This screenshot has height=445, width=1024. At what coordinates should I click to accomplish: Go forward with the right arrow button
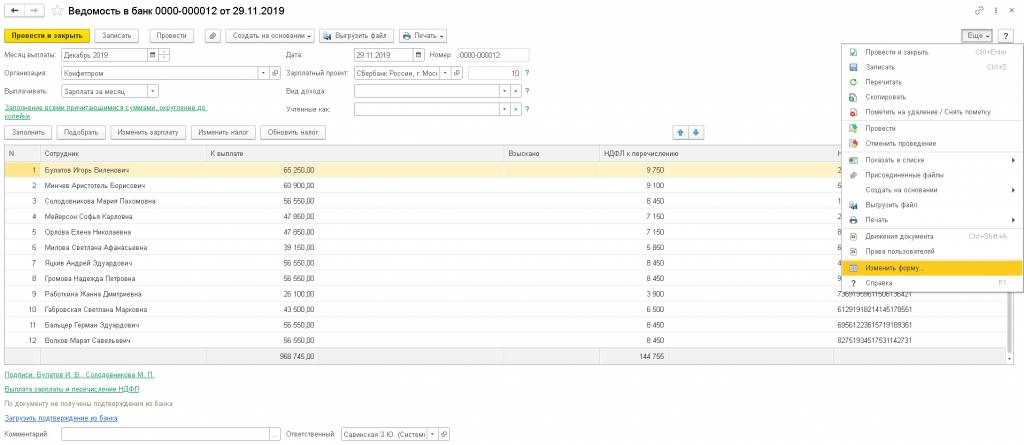(35, 11)
